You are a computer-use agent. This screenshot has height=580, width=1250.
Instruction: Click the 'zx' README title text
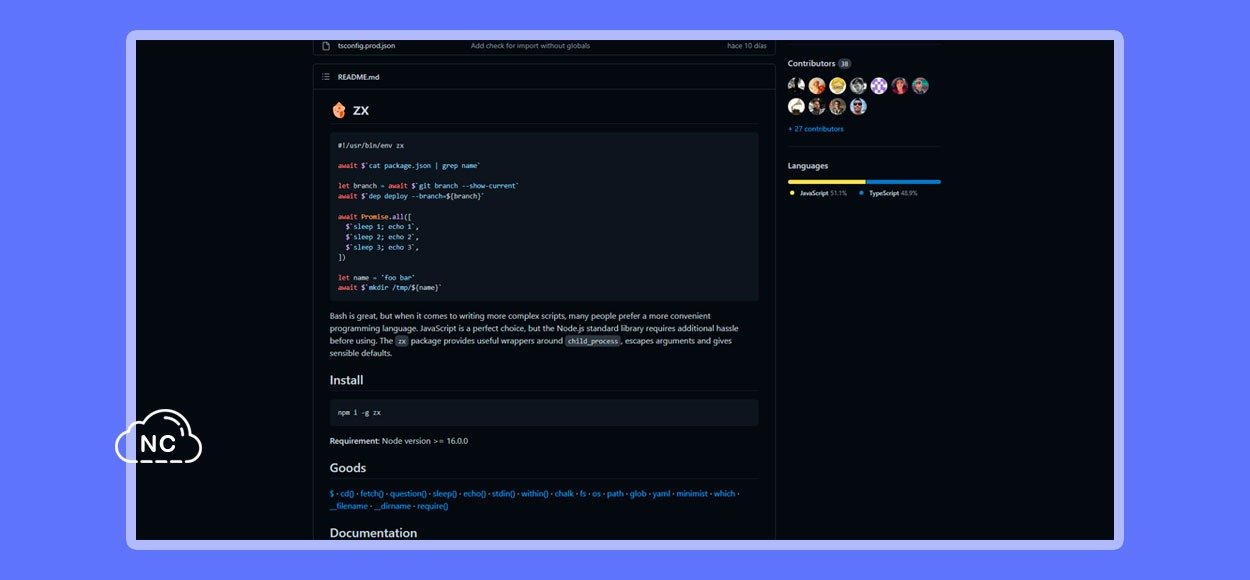[361, 110]
